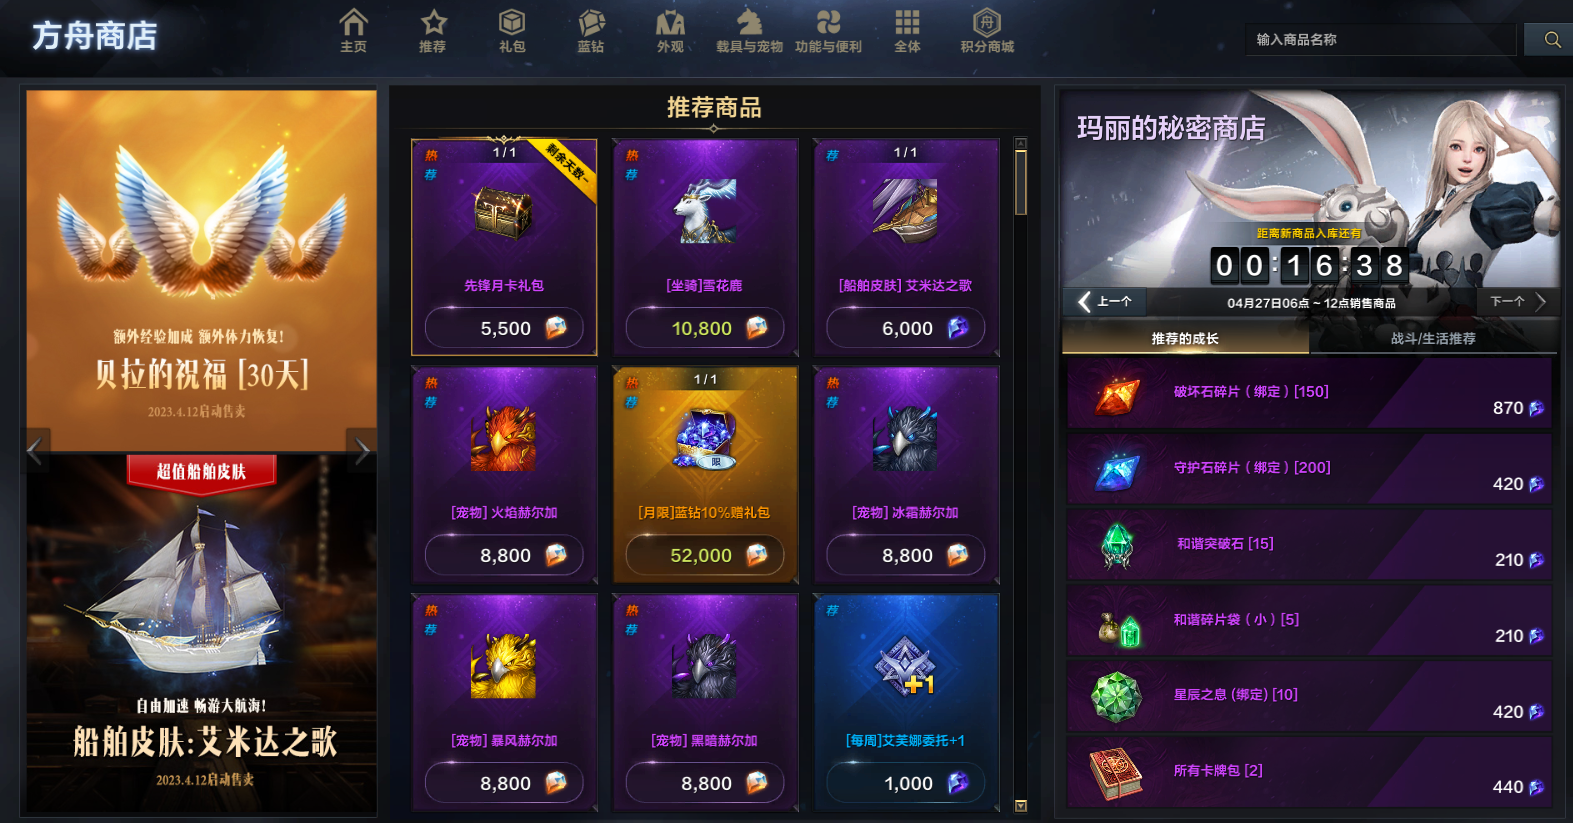Screen dimensions: 1573x823
Task: Show the next banner with the right arrow
Action: tap(362, 451)
